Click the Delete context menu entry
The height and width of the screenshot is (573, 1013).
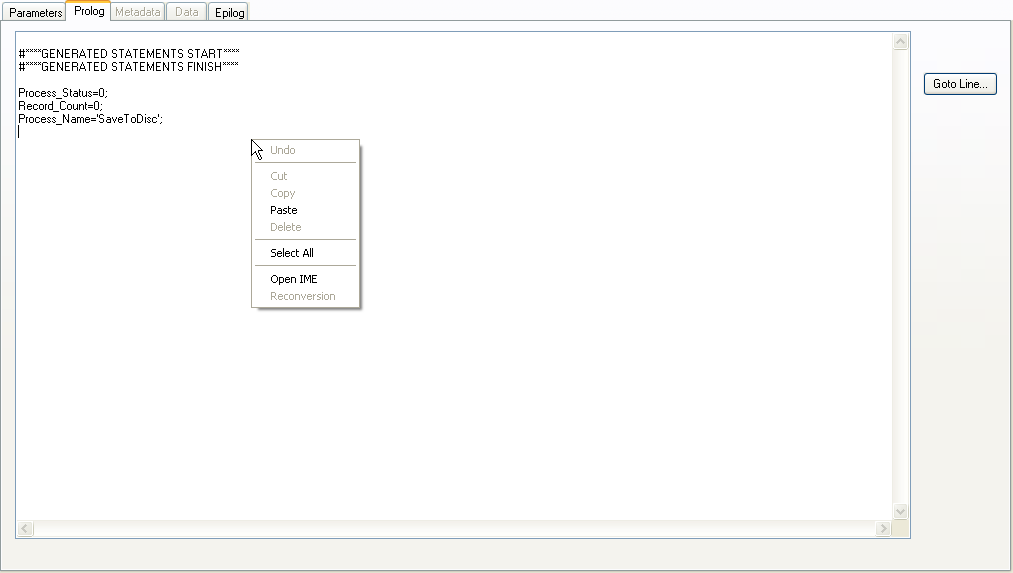(x=286, y=227)
